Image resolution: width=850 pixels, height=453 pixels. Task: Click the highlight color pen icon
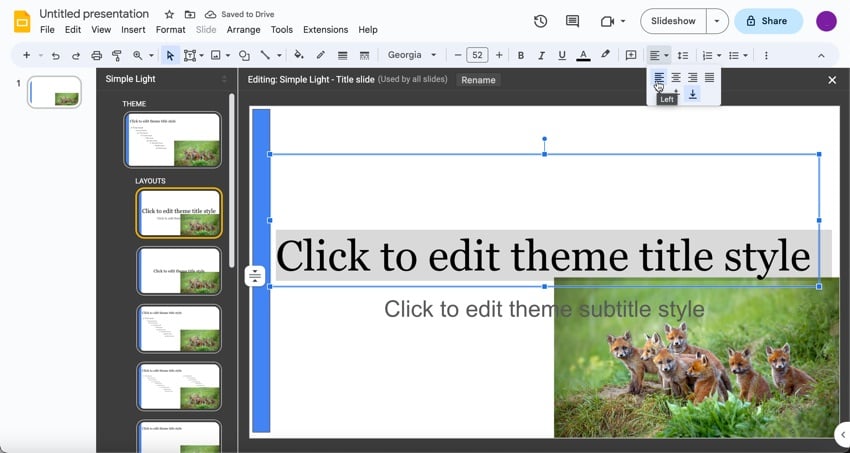pos(605,55)
